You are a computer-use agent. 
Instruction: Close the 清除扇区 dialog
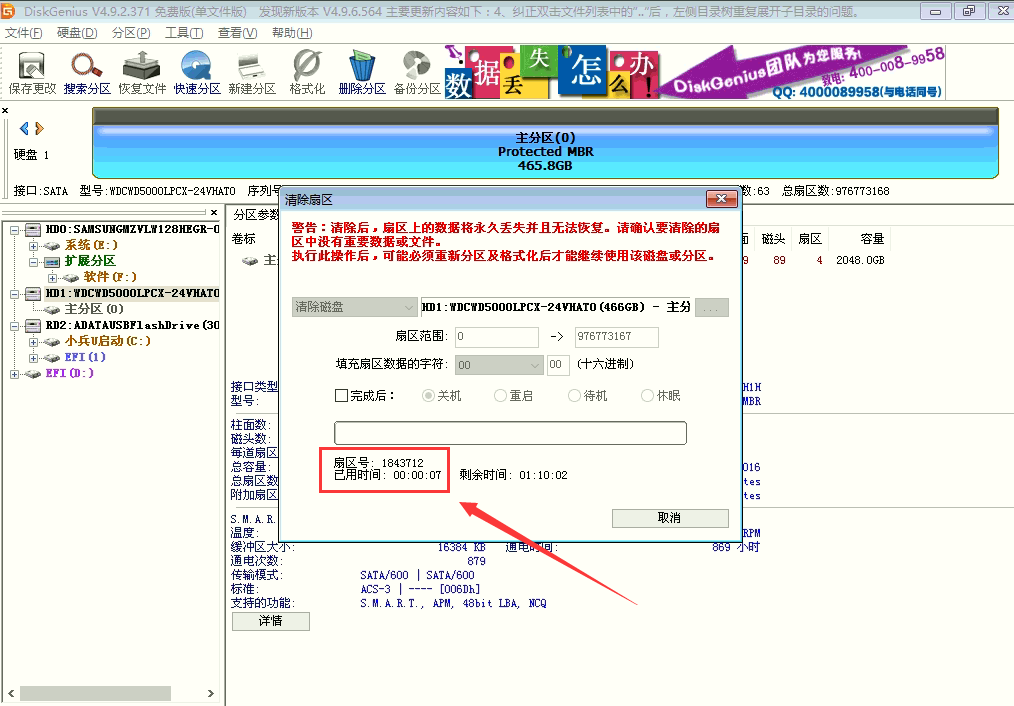(722, 198)
